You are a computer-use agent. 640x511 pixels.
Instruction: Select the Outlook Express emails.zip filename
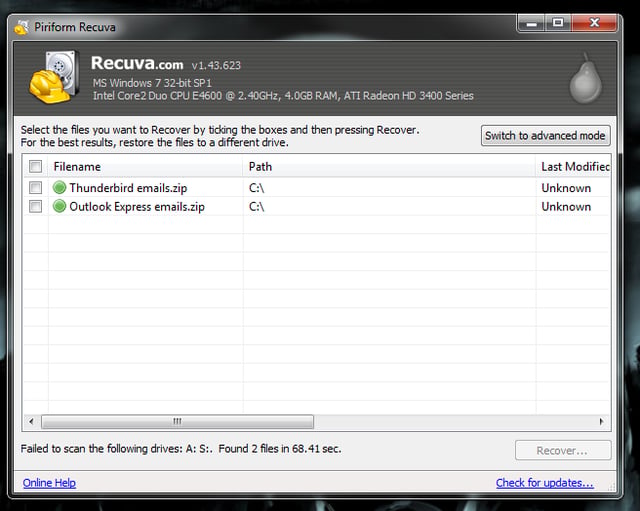(x=137, y=207)
